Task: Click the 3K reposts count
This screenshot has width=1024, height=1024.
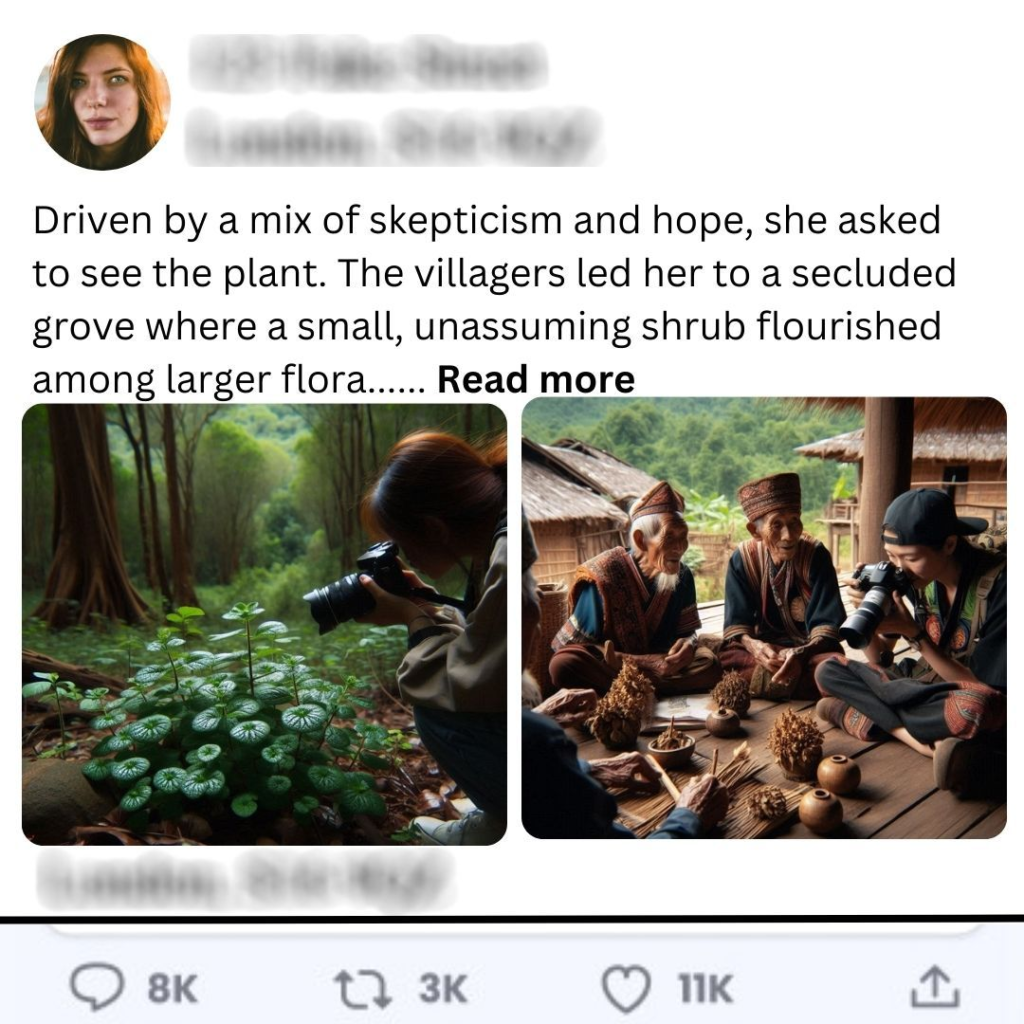Action: [442, 989]
